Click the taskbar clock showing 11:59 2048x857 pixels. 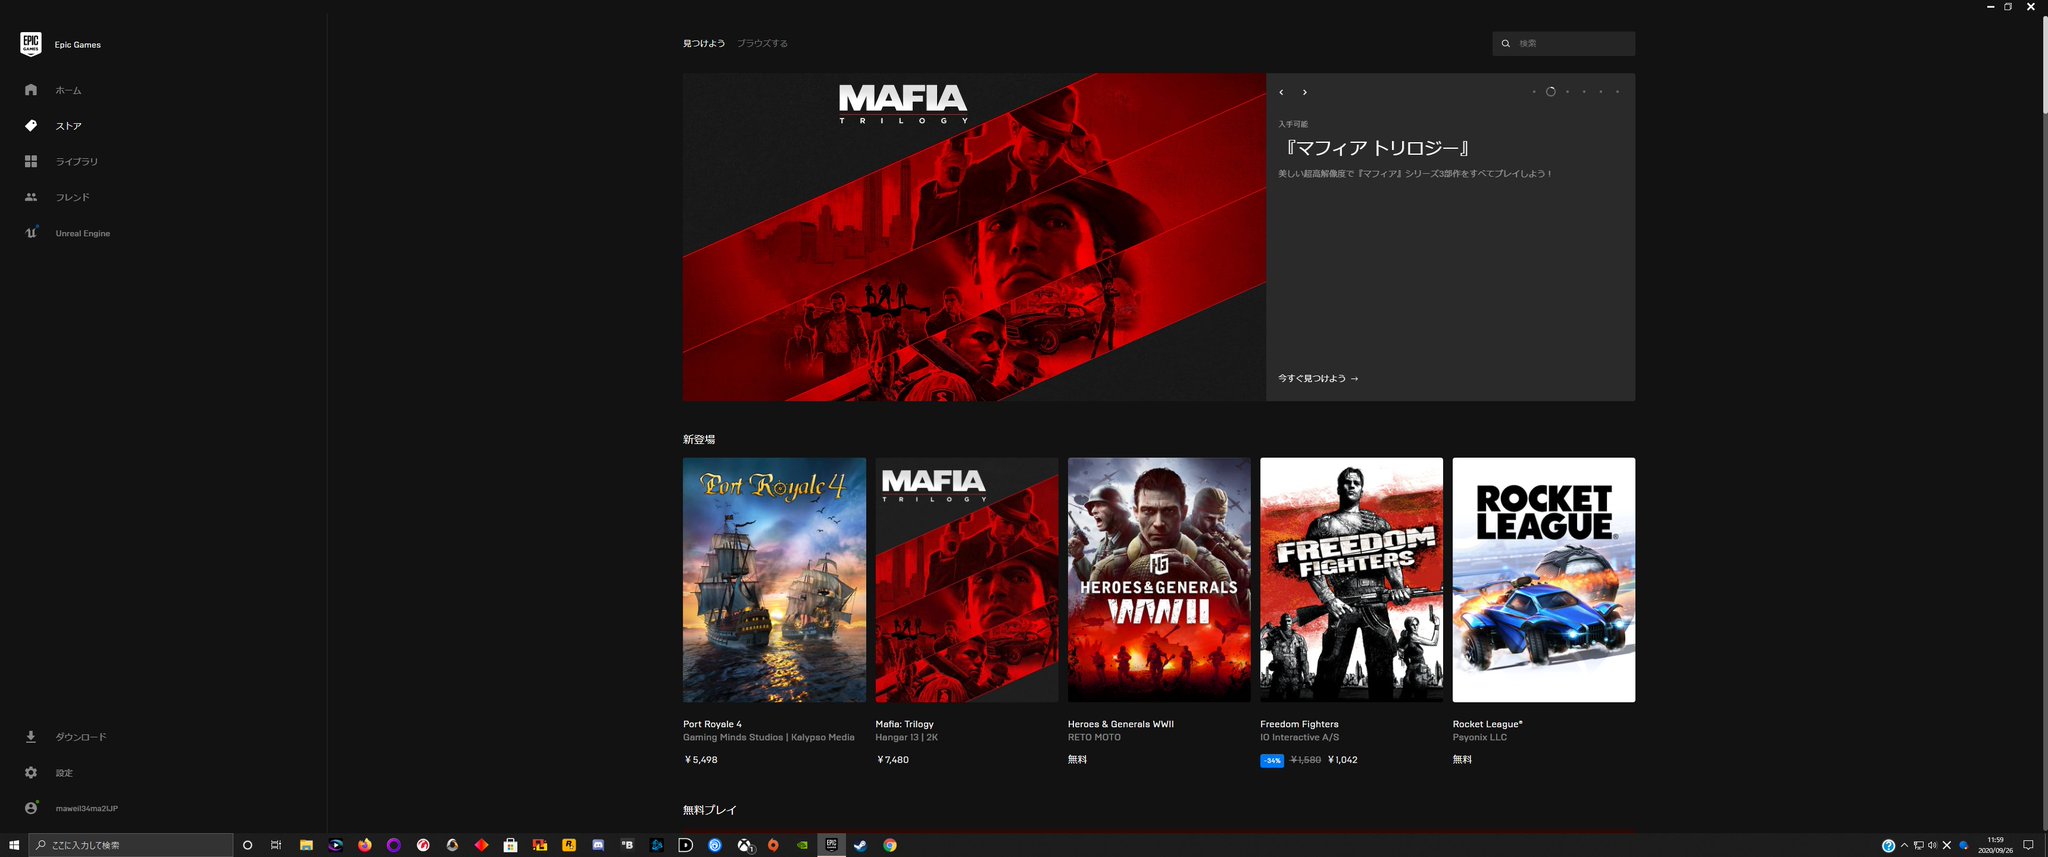coord(1995,845)
